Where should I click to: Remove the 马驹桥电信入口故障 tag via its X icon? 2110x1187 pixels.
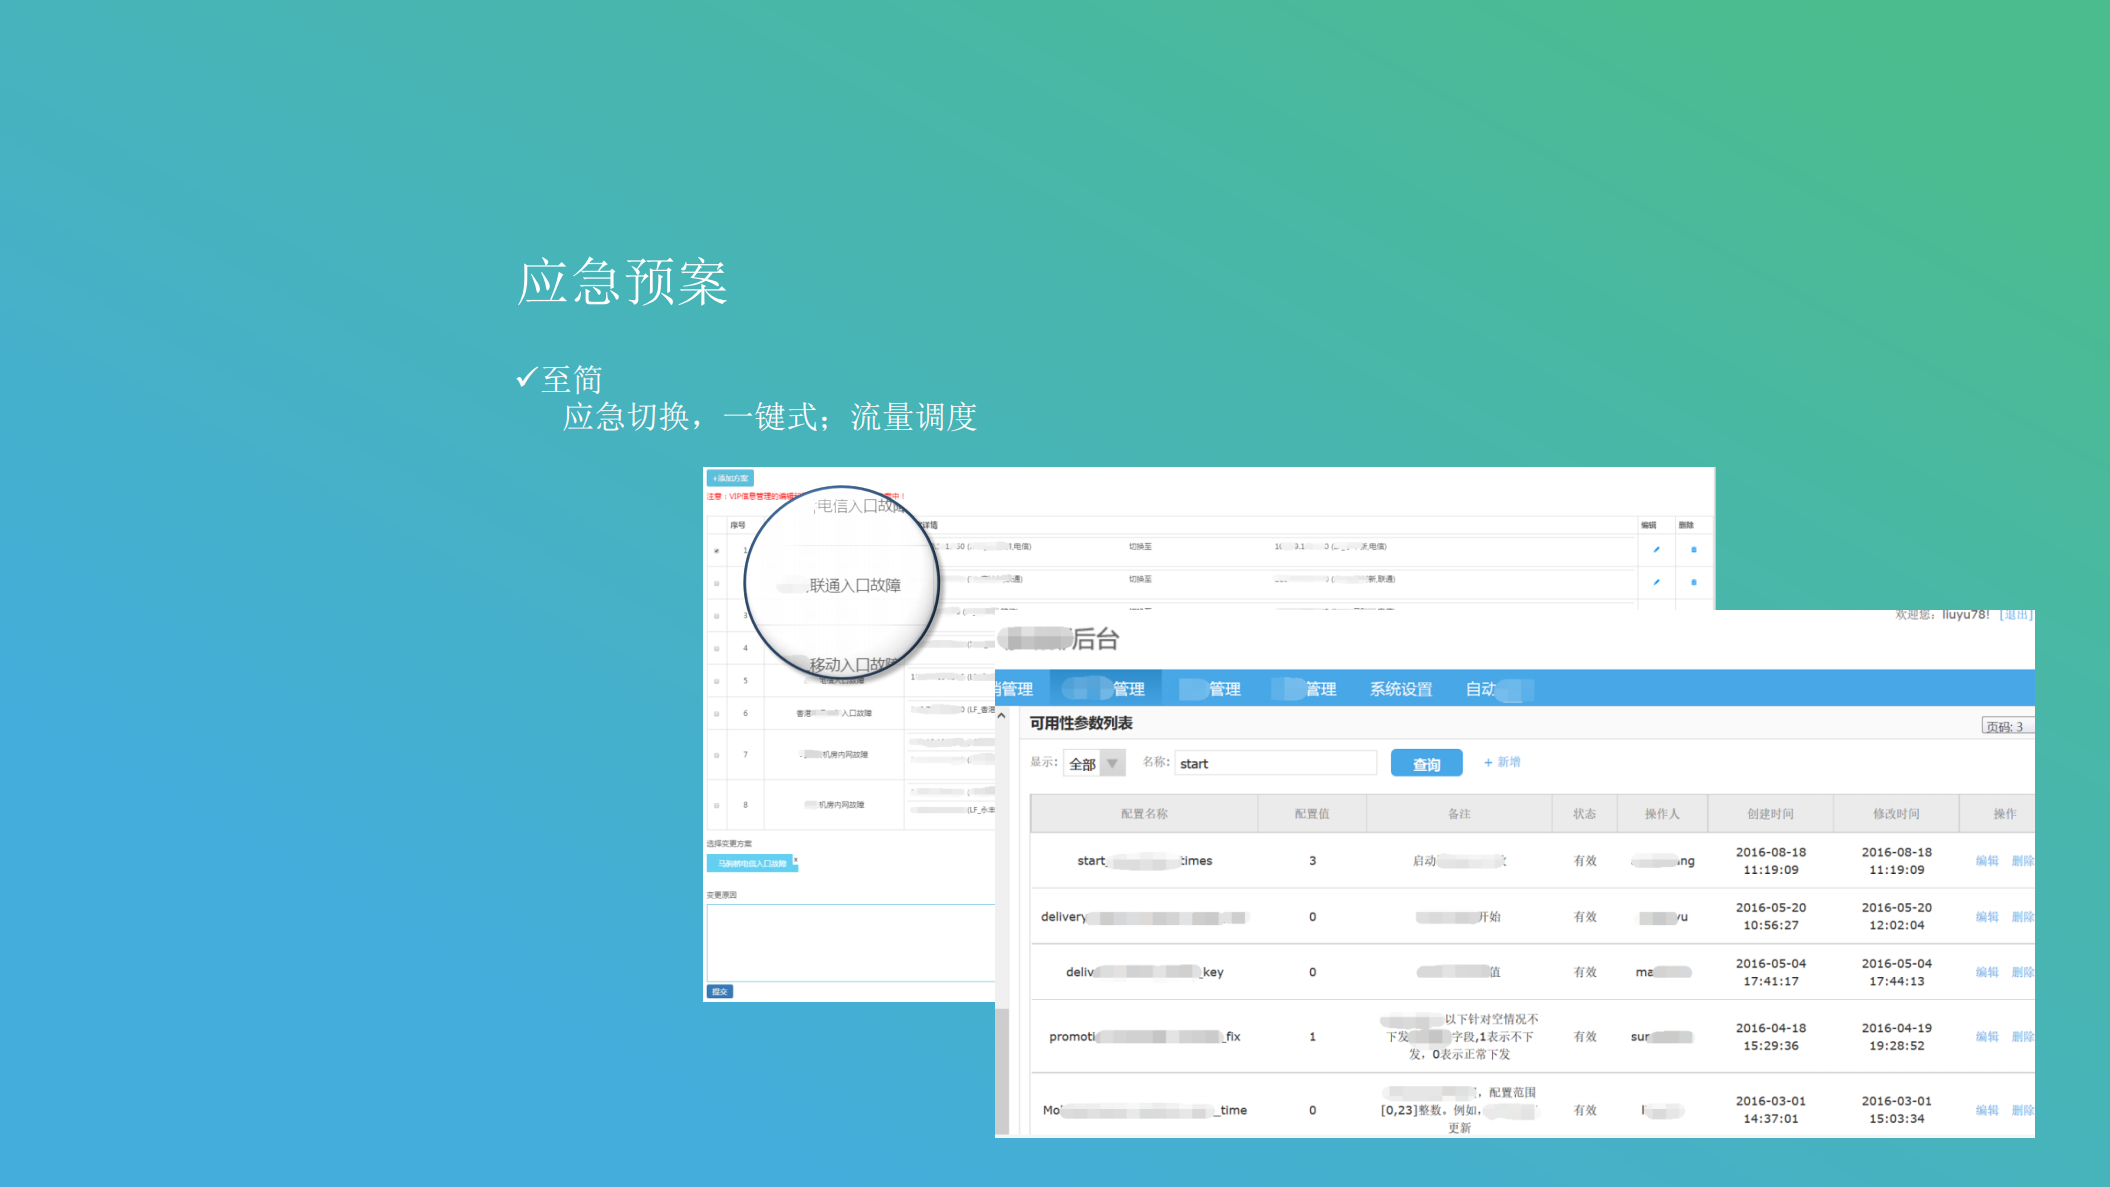pos(796,861)
